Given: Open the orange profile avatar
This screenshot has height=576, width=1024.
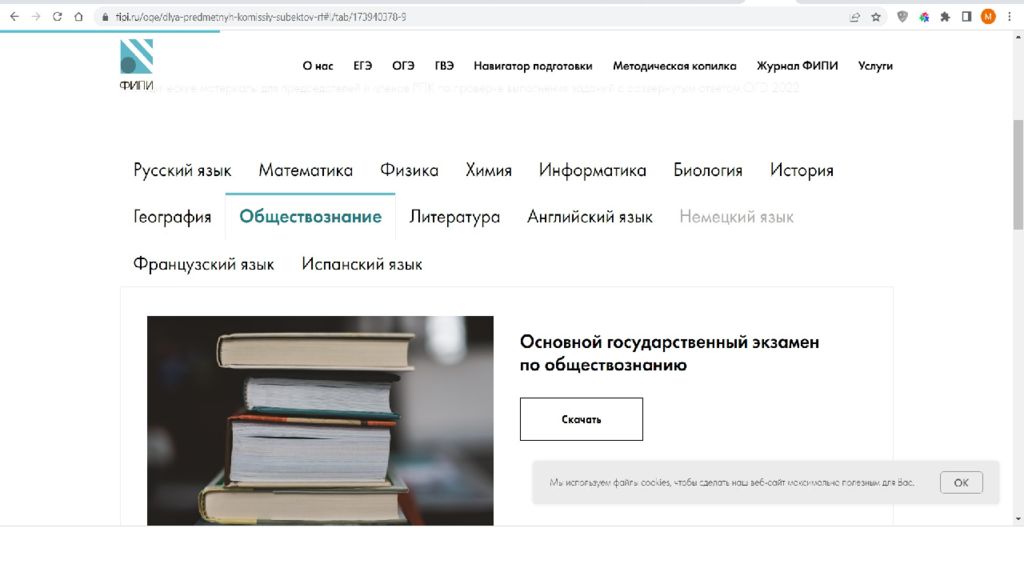Looking at the screenshot, I should pyautogui.click(x=988, y=17).
